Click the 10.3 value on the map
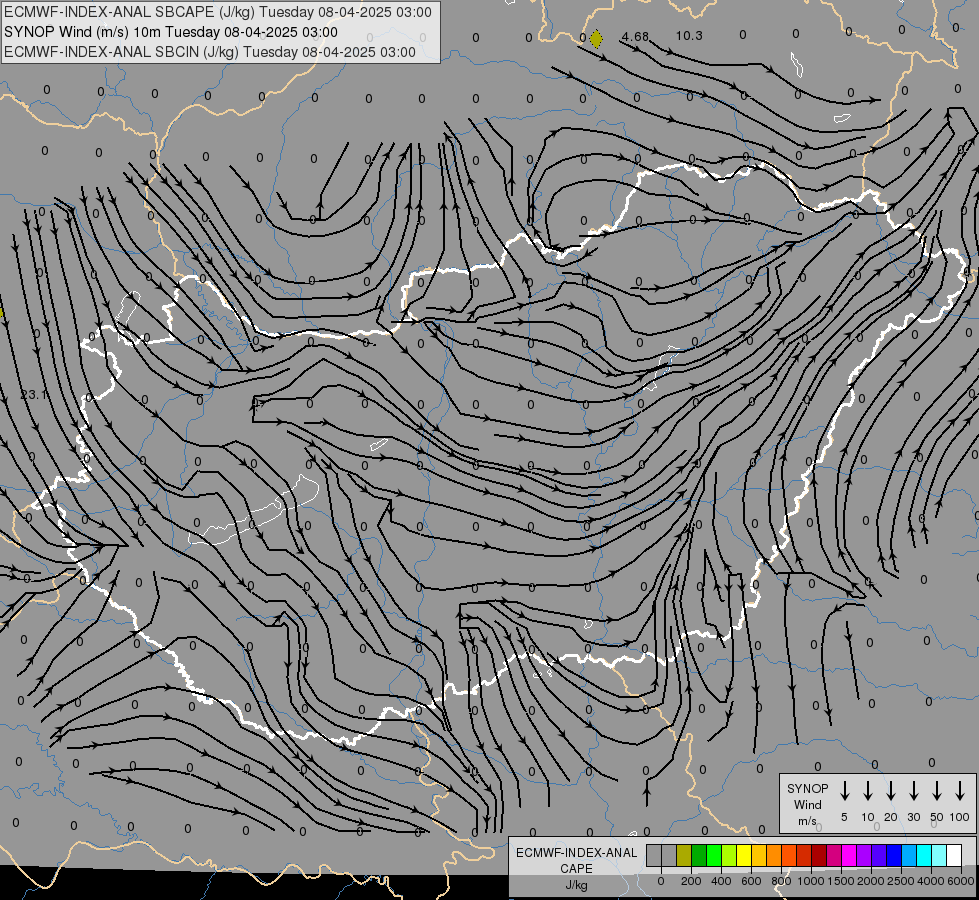Screen dimensions: 979x900 point(689,36)
